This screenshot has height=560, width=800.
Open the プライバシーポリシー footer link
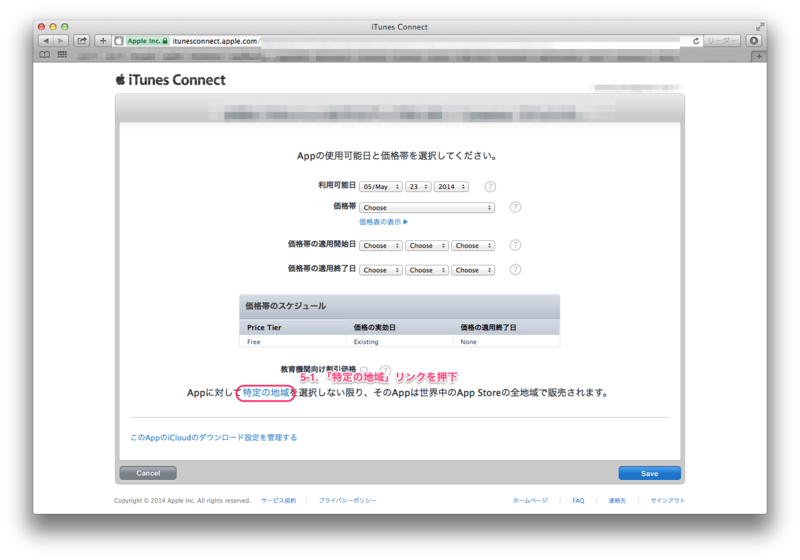(347, 501)
